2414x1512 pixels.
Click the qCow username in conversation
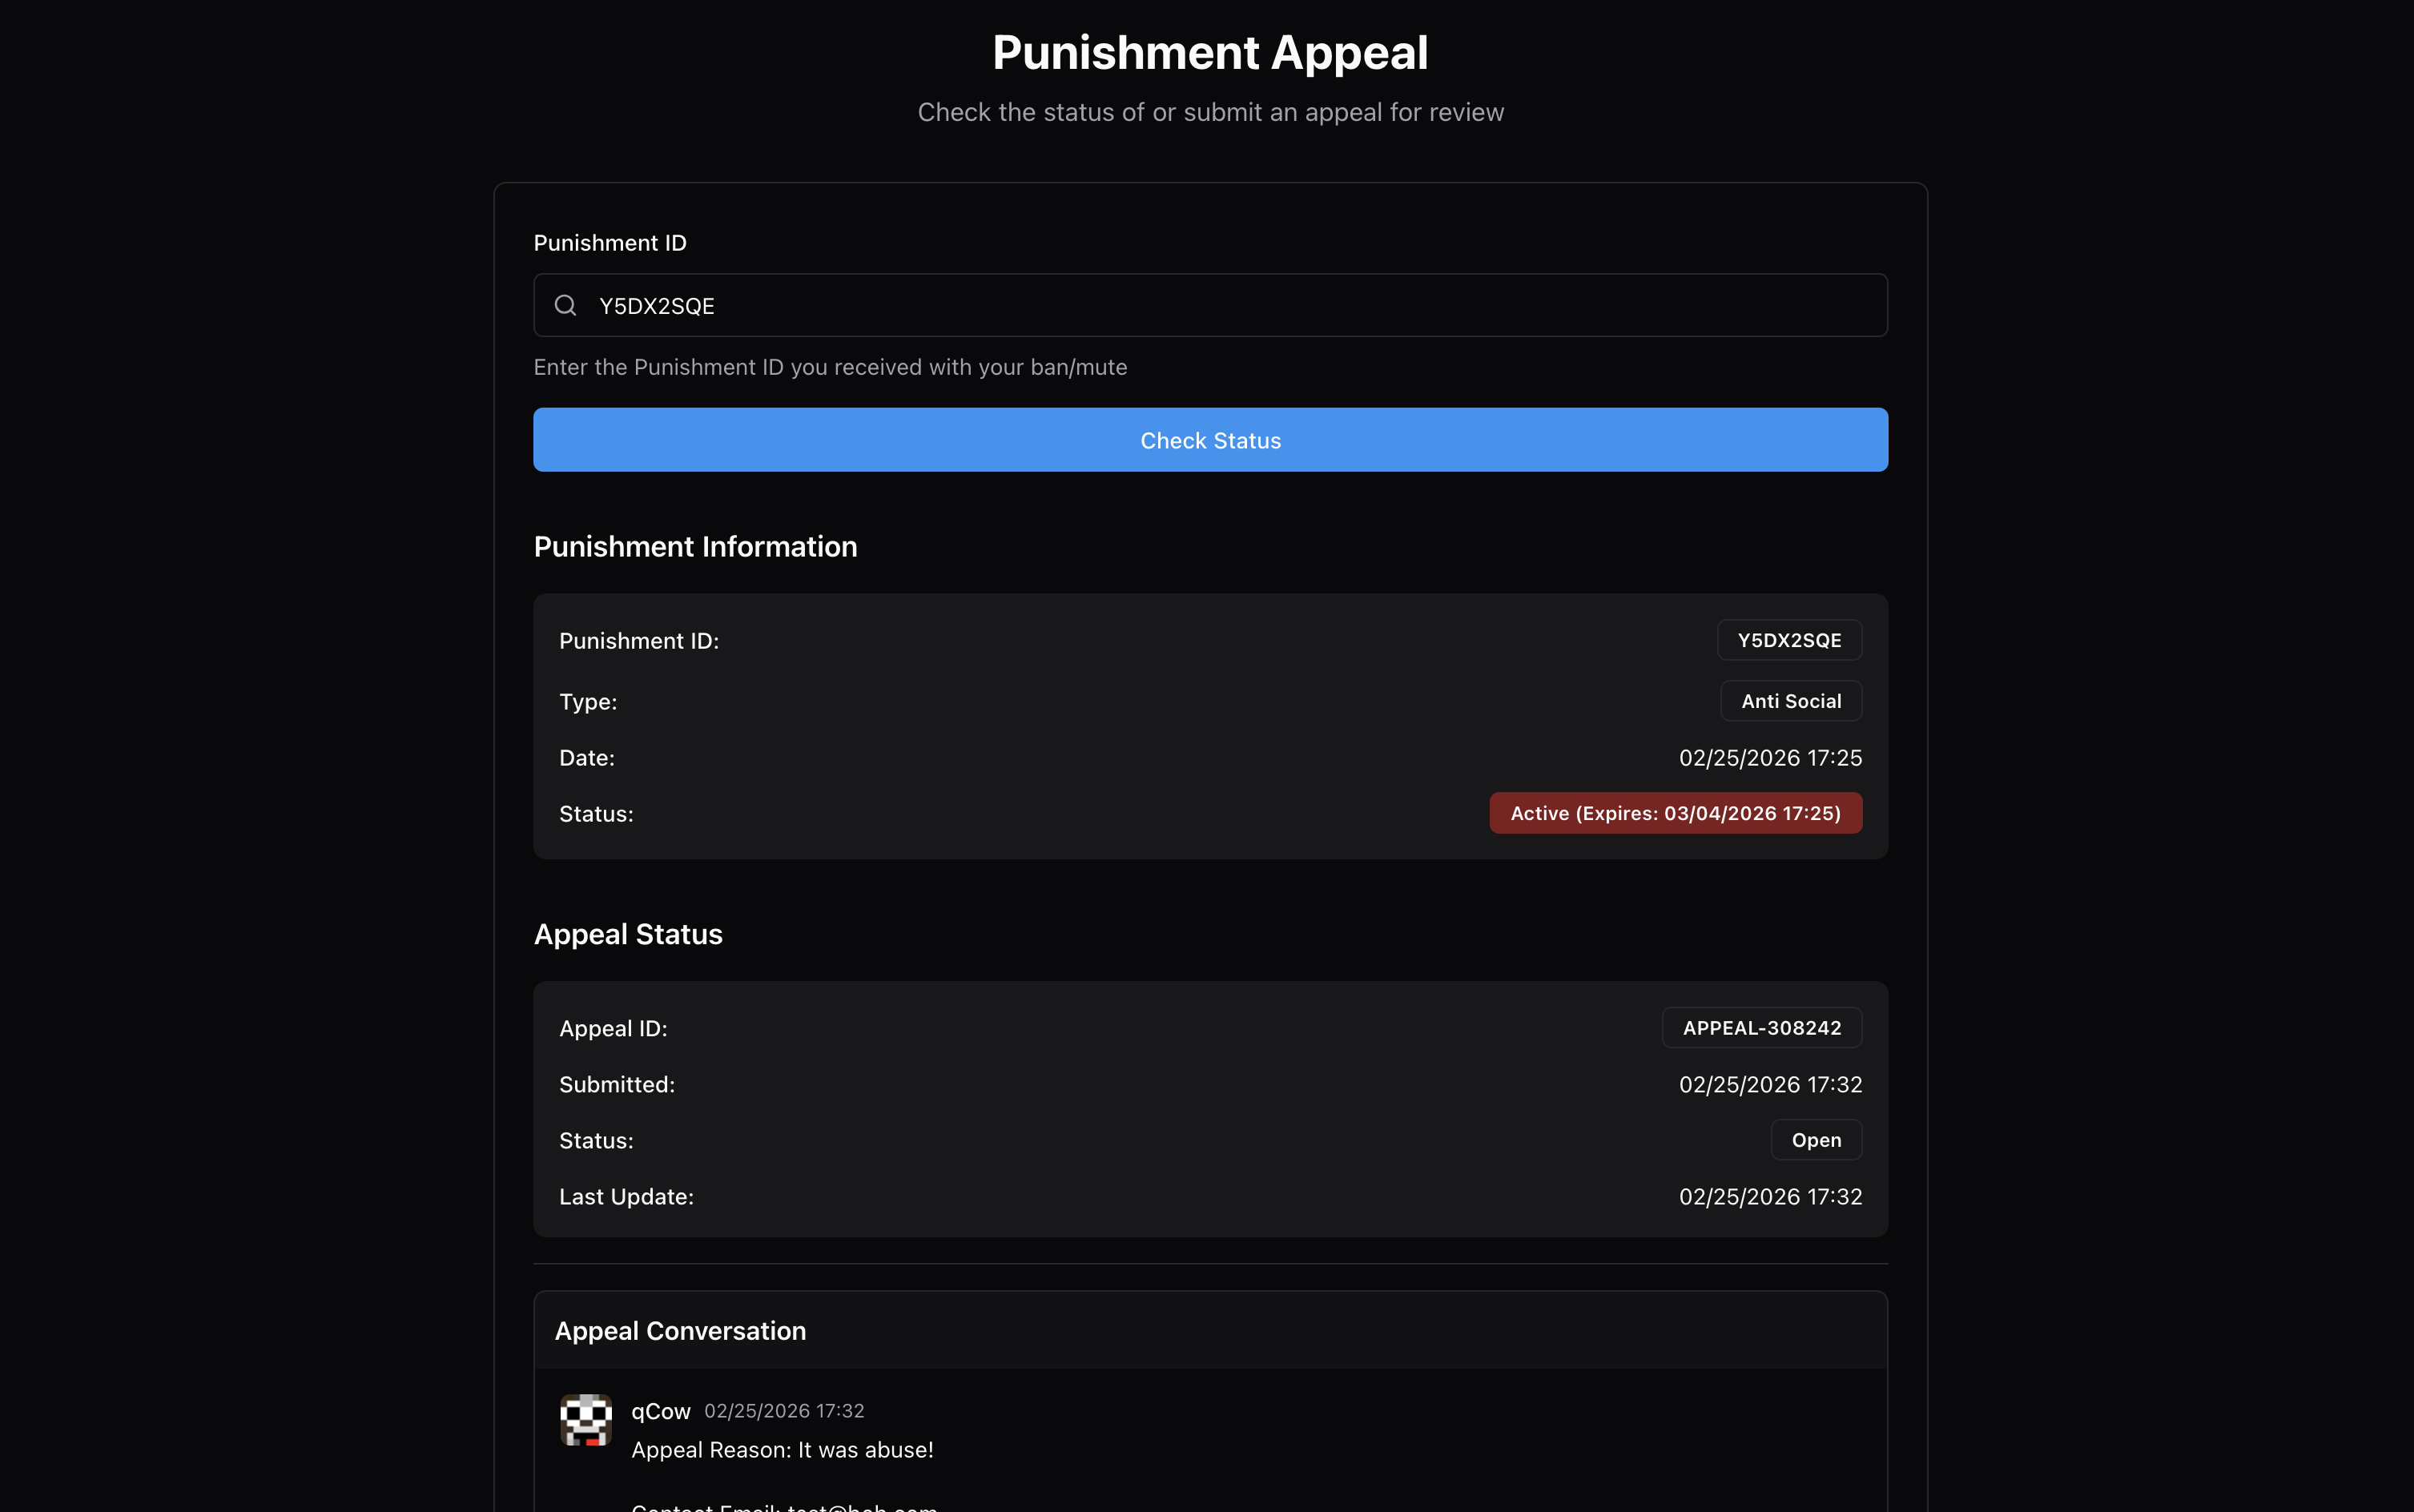[x=660, y=1411]
